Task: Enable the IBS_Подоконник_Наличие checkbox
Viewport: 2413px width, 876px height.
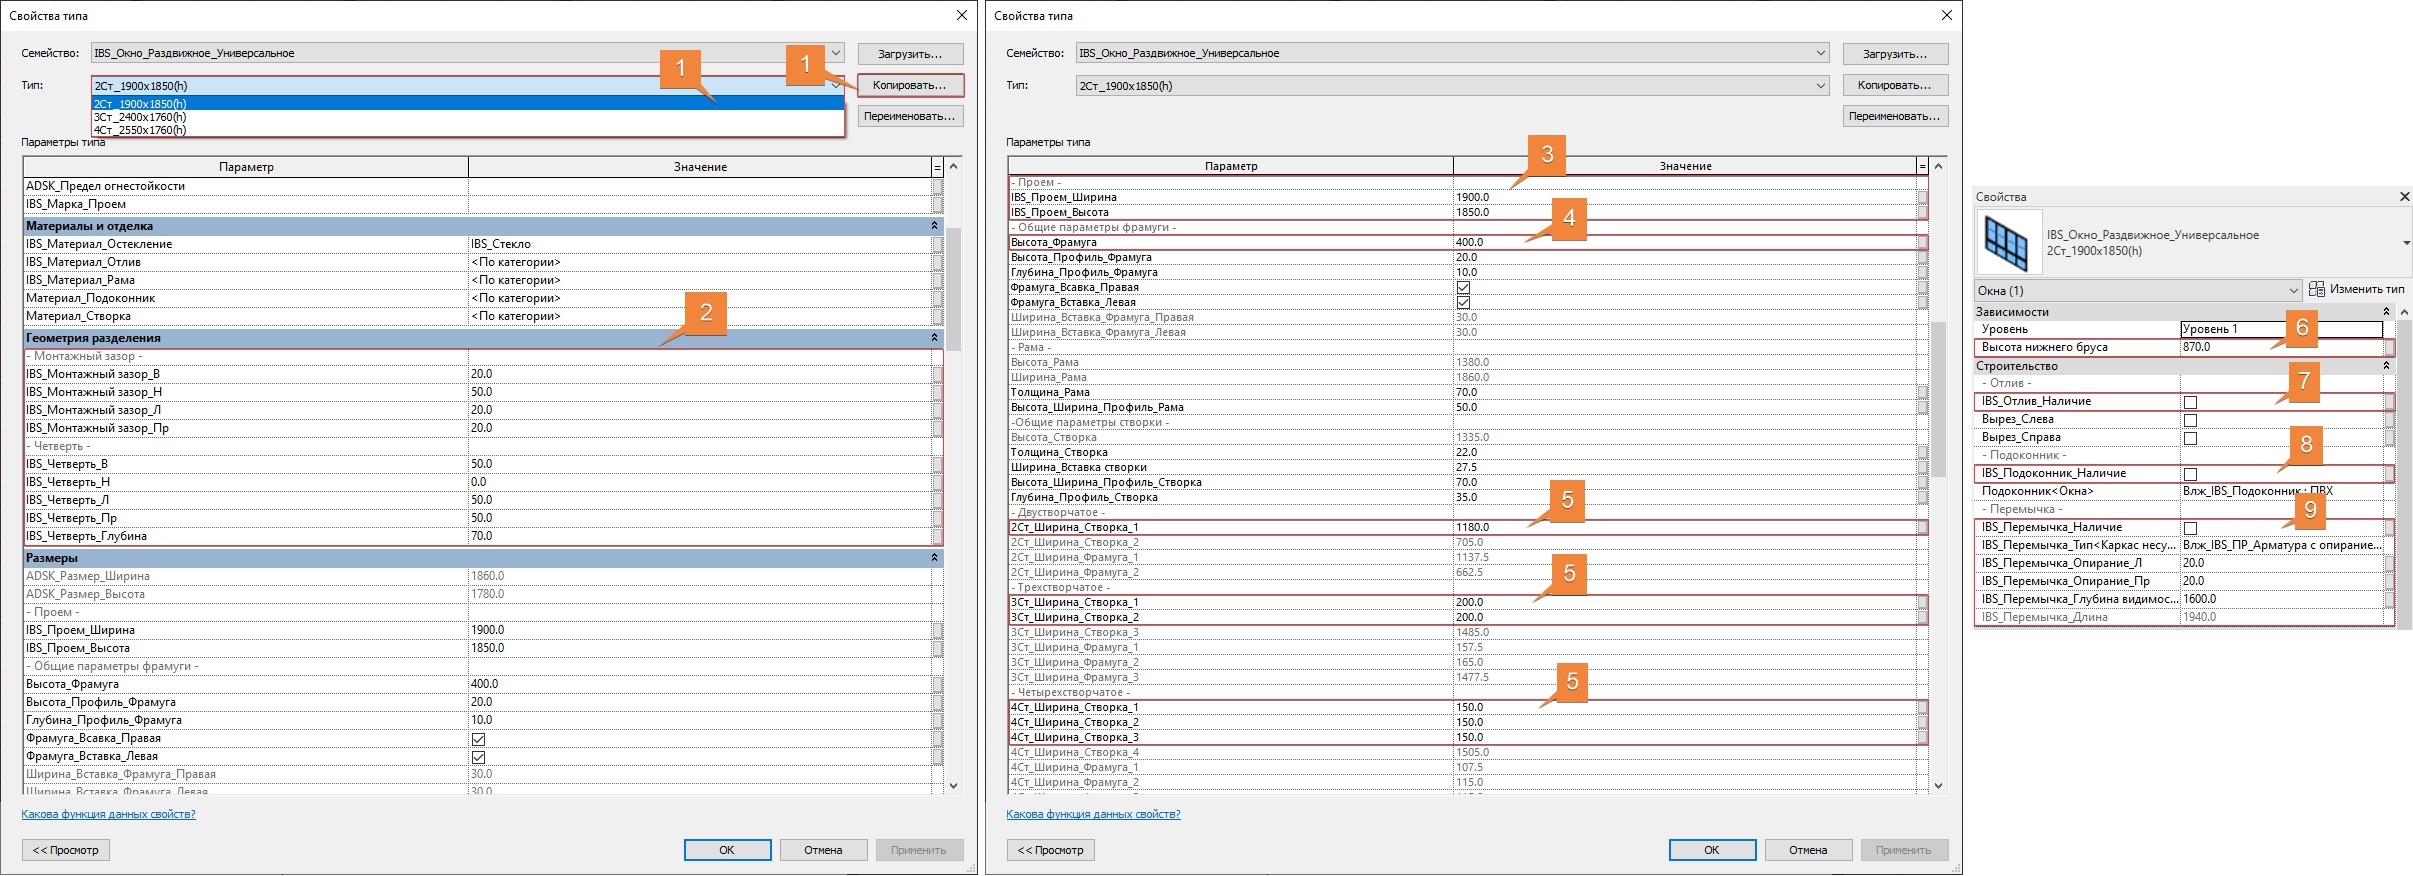Action: [2190, 474]
